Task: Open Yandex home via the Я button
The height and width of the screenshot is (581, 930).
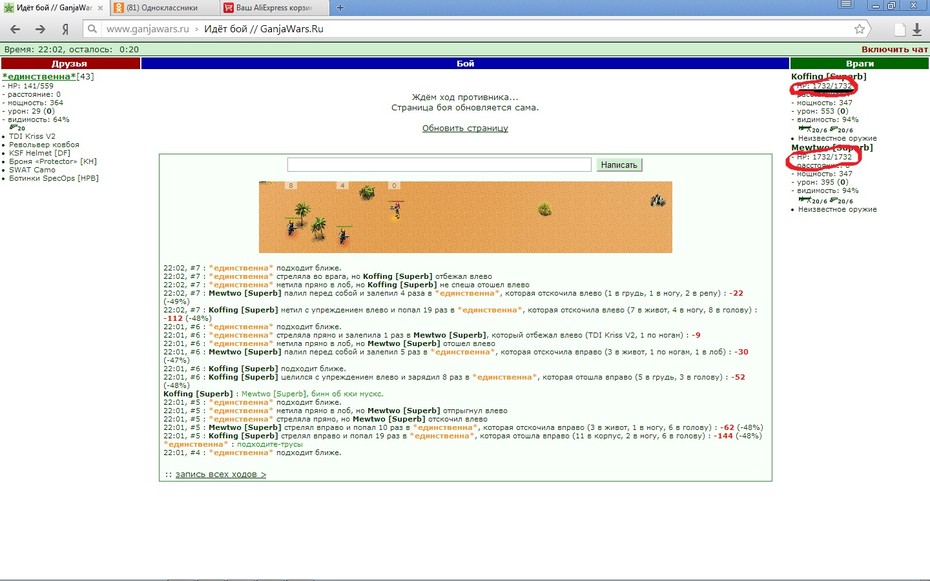Action: coord(65,29)
